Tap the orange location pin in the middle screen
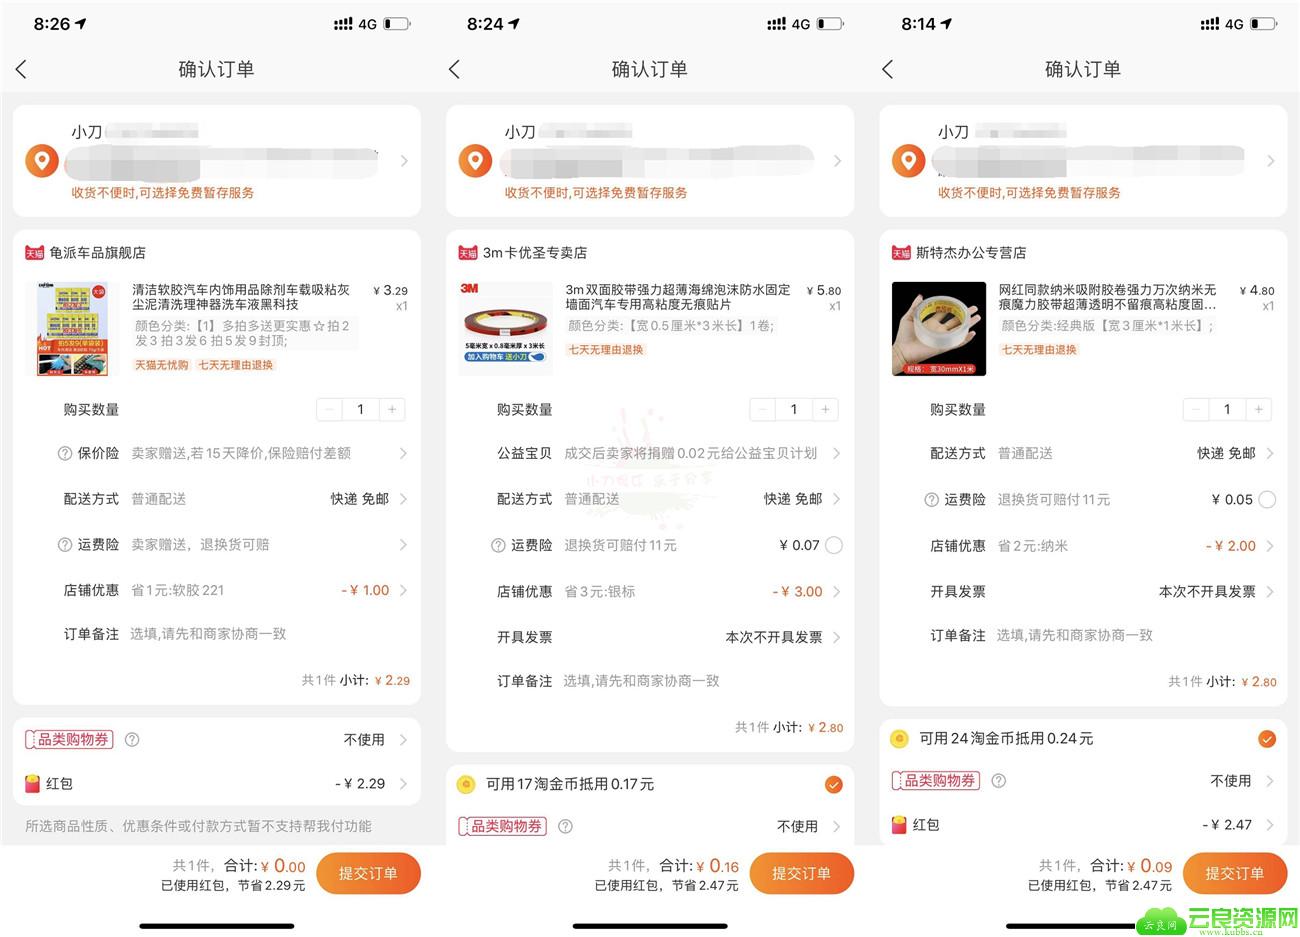 click(x=475, y=161)
